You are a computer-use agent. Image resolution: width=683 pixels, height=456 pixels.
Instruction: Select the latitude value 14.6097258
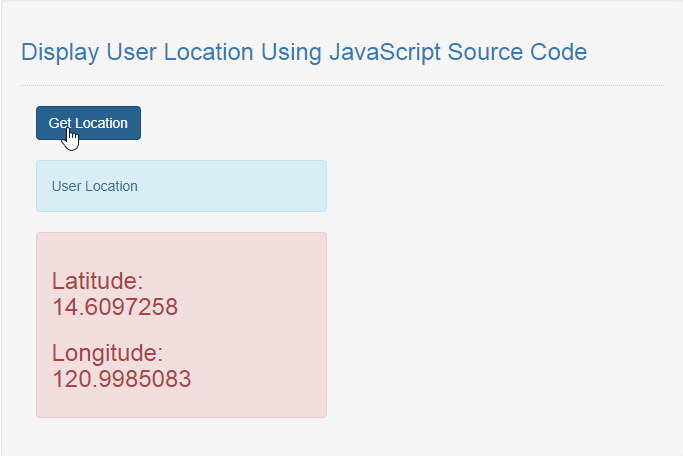click(x=115, y=307)
